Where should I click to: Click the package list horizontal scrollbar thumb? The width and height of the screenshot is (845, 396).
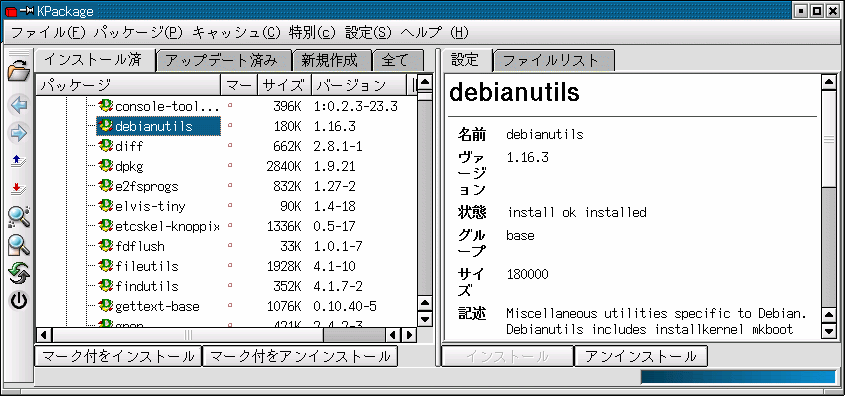click(188, 335)
